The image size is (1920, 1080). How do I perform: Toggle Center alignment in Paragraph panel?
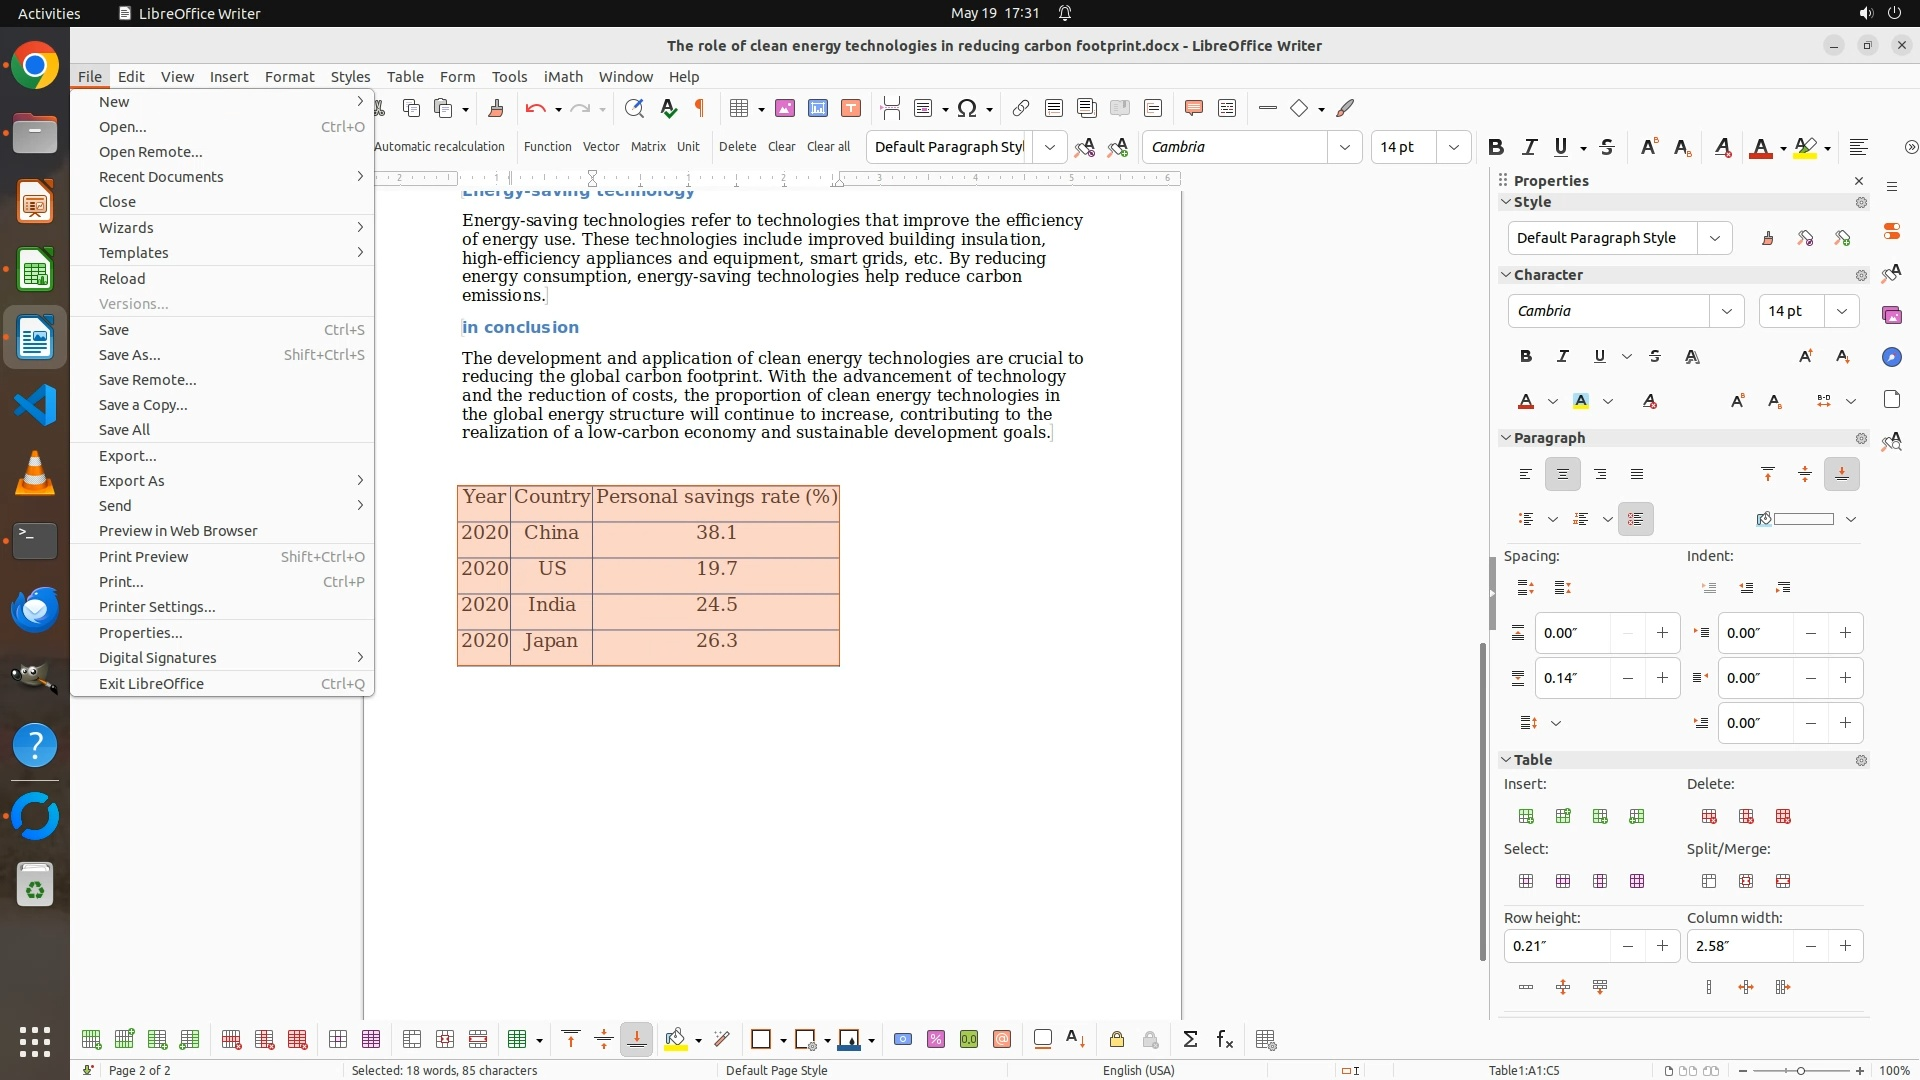point(1562,474)
